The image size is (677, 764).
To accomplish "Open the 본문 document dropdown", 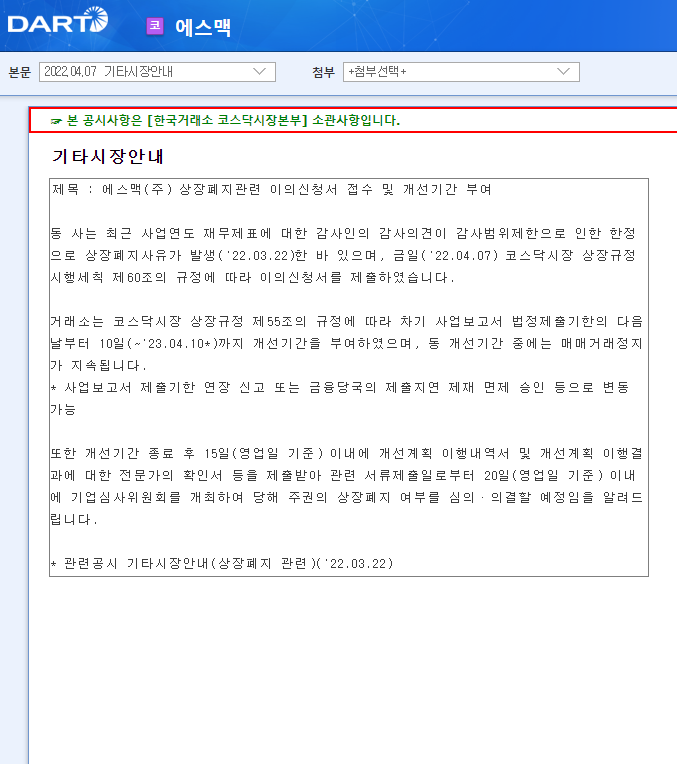I will [157, 72].
